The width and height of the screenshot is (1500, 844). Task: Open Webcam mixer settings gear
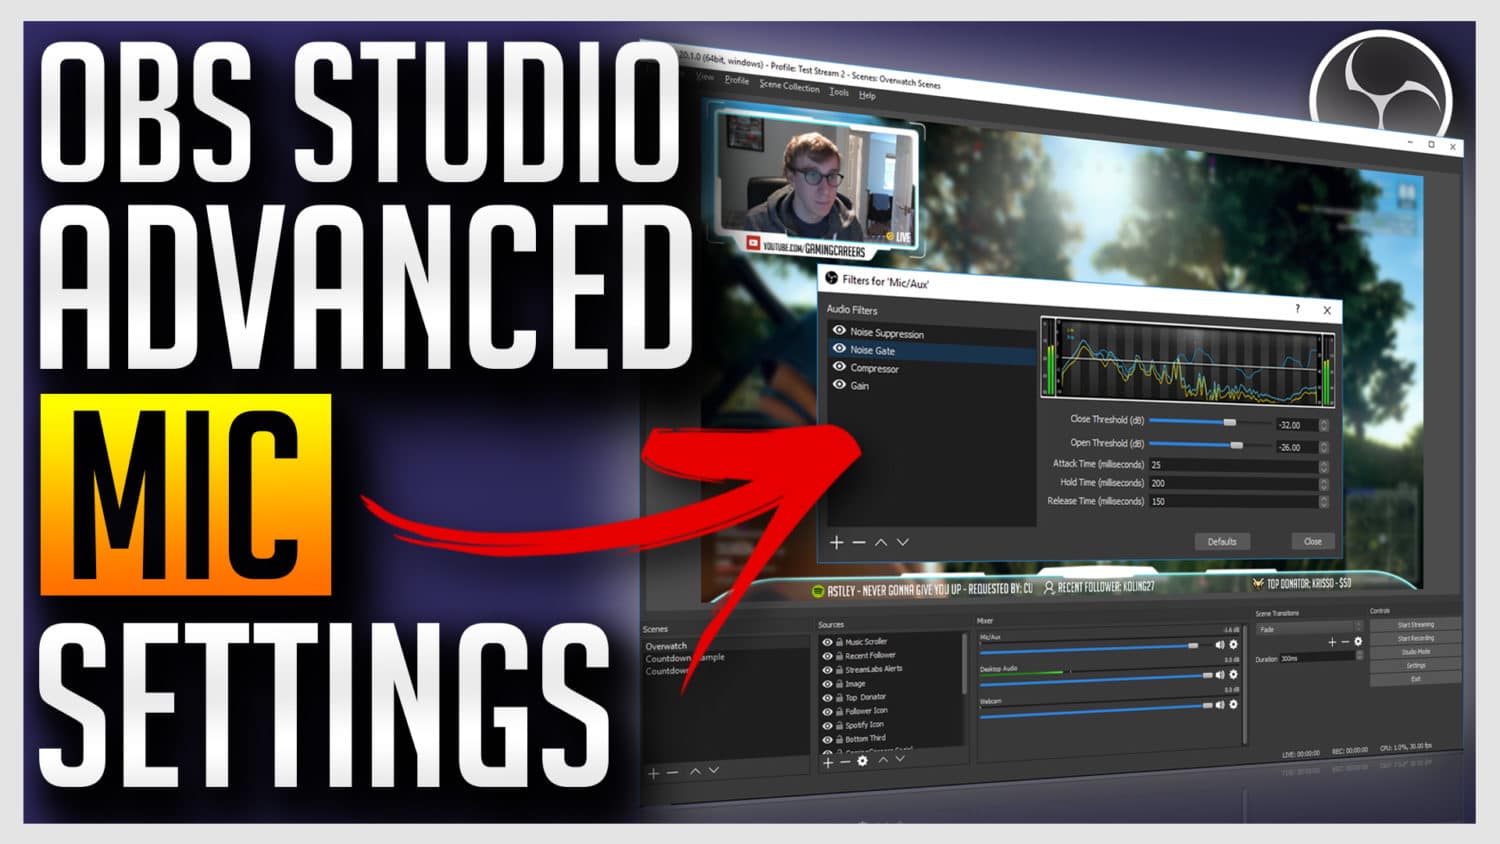pos(1233,704)
